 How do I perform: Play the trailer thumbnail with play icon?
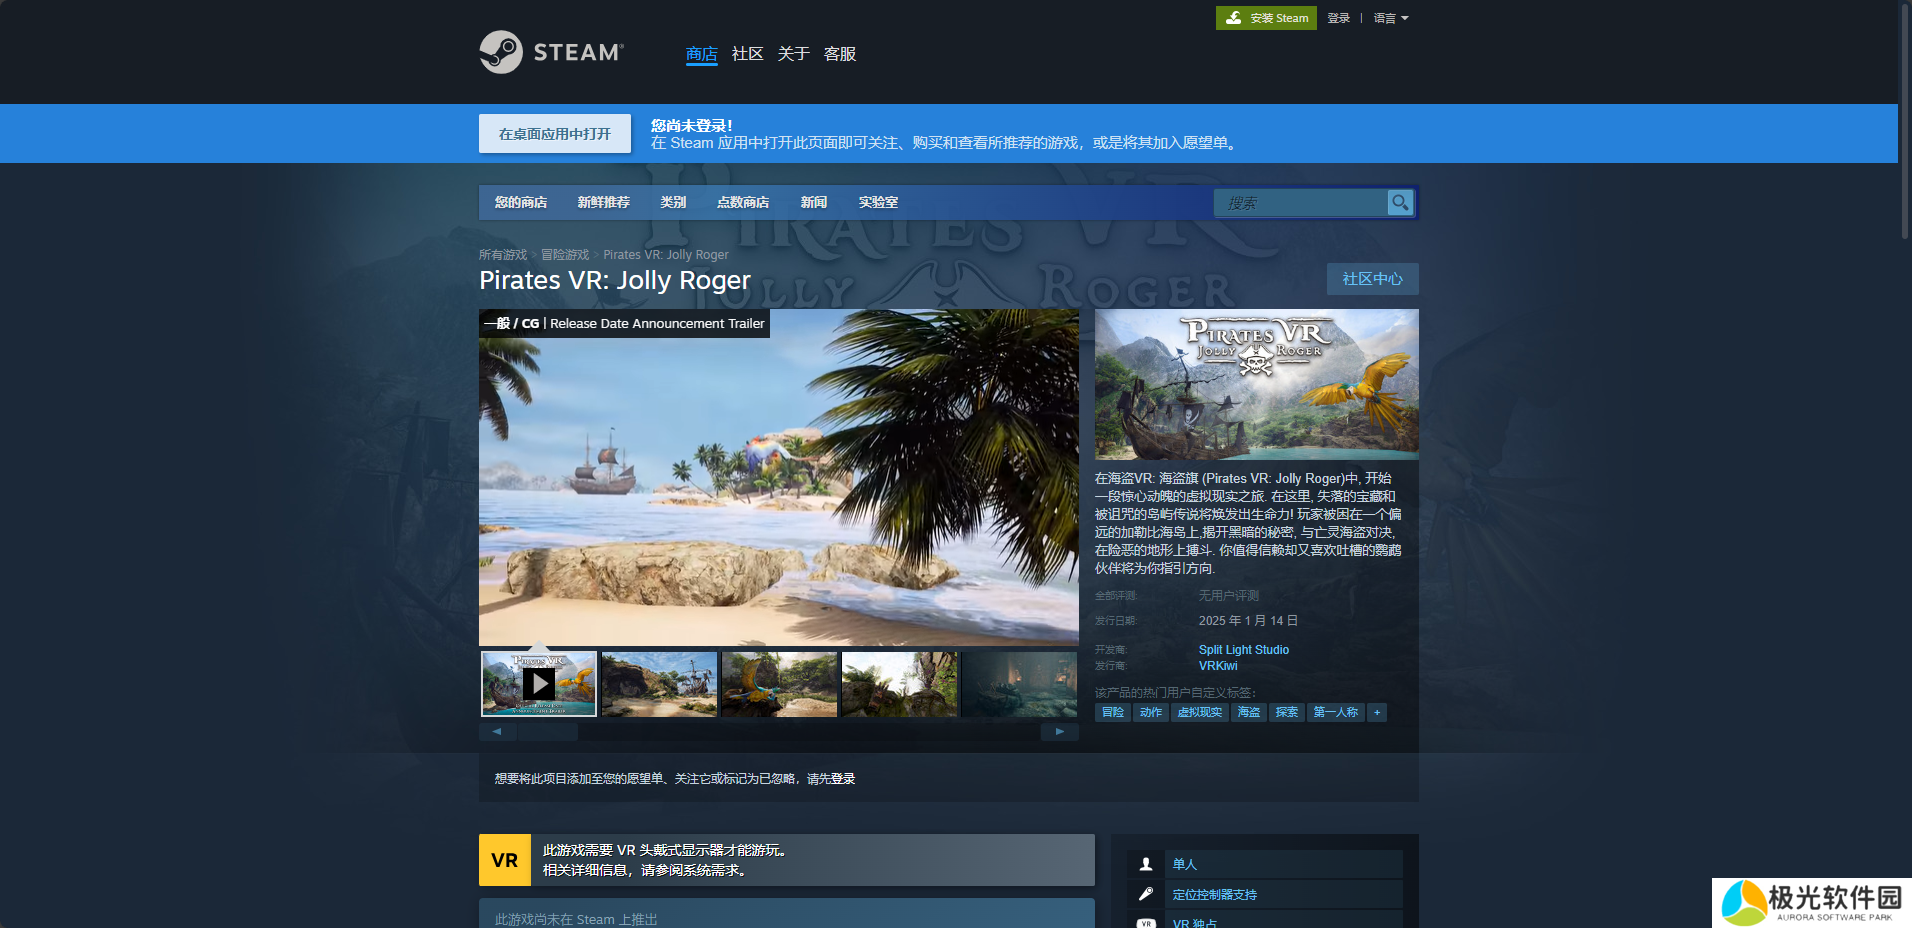[539, 684]
